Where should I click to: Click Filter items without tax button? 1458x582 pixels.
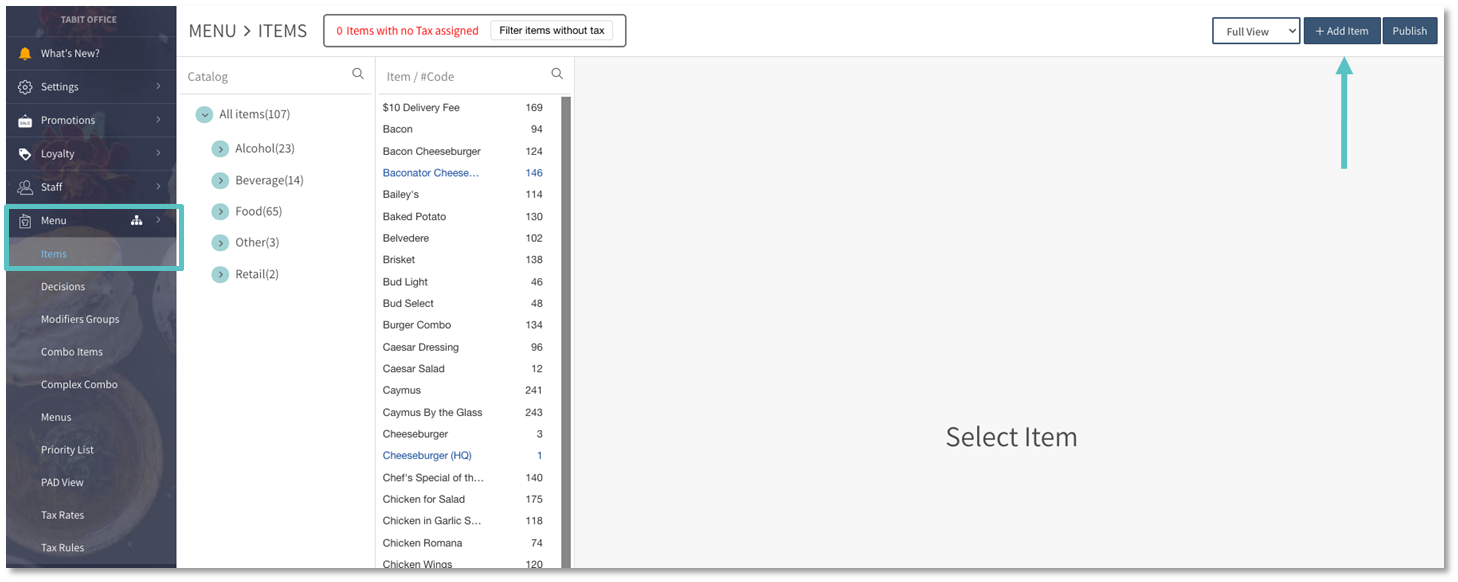tap(551, 31)
